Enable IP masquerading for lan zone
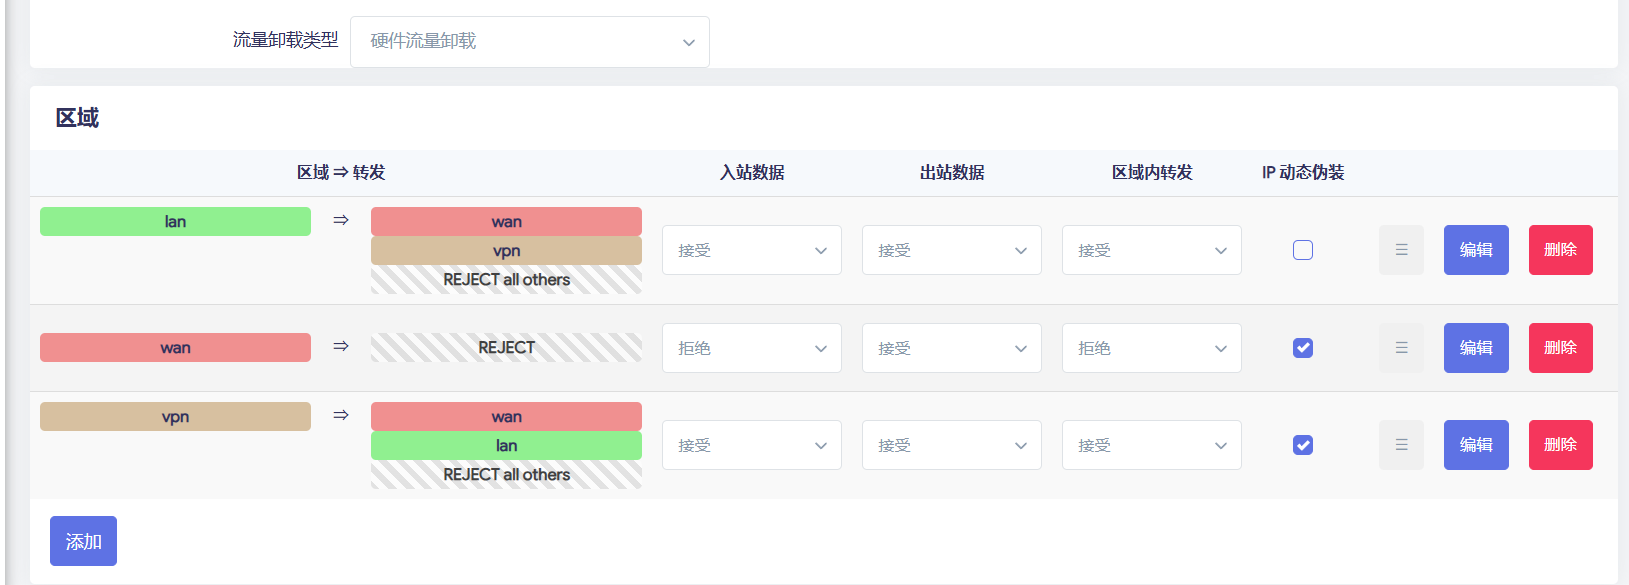Viewport: 1629px width, 585px height. (1303, 250)
